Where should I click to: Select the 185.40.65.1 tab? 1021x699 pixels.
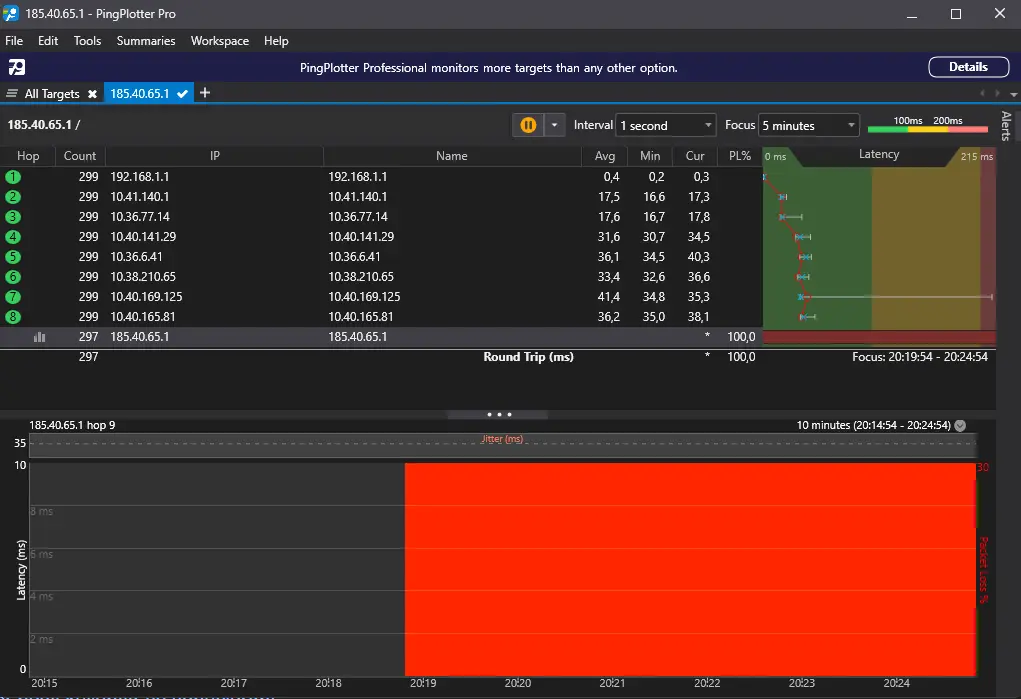tap(139, 94)
